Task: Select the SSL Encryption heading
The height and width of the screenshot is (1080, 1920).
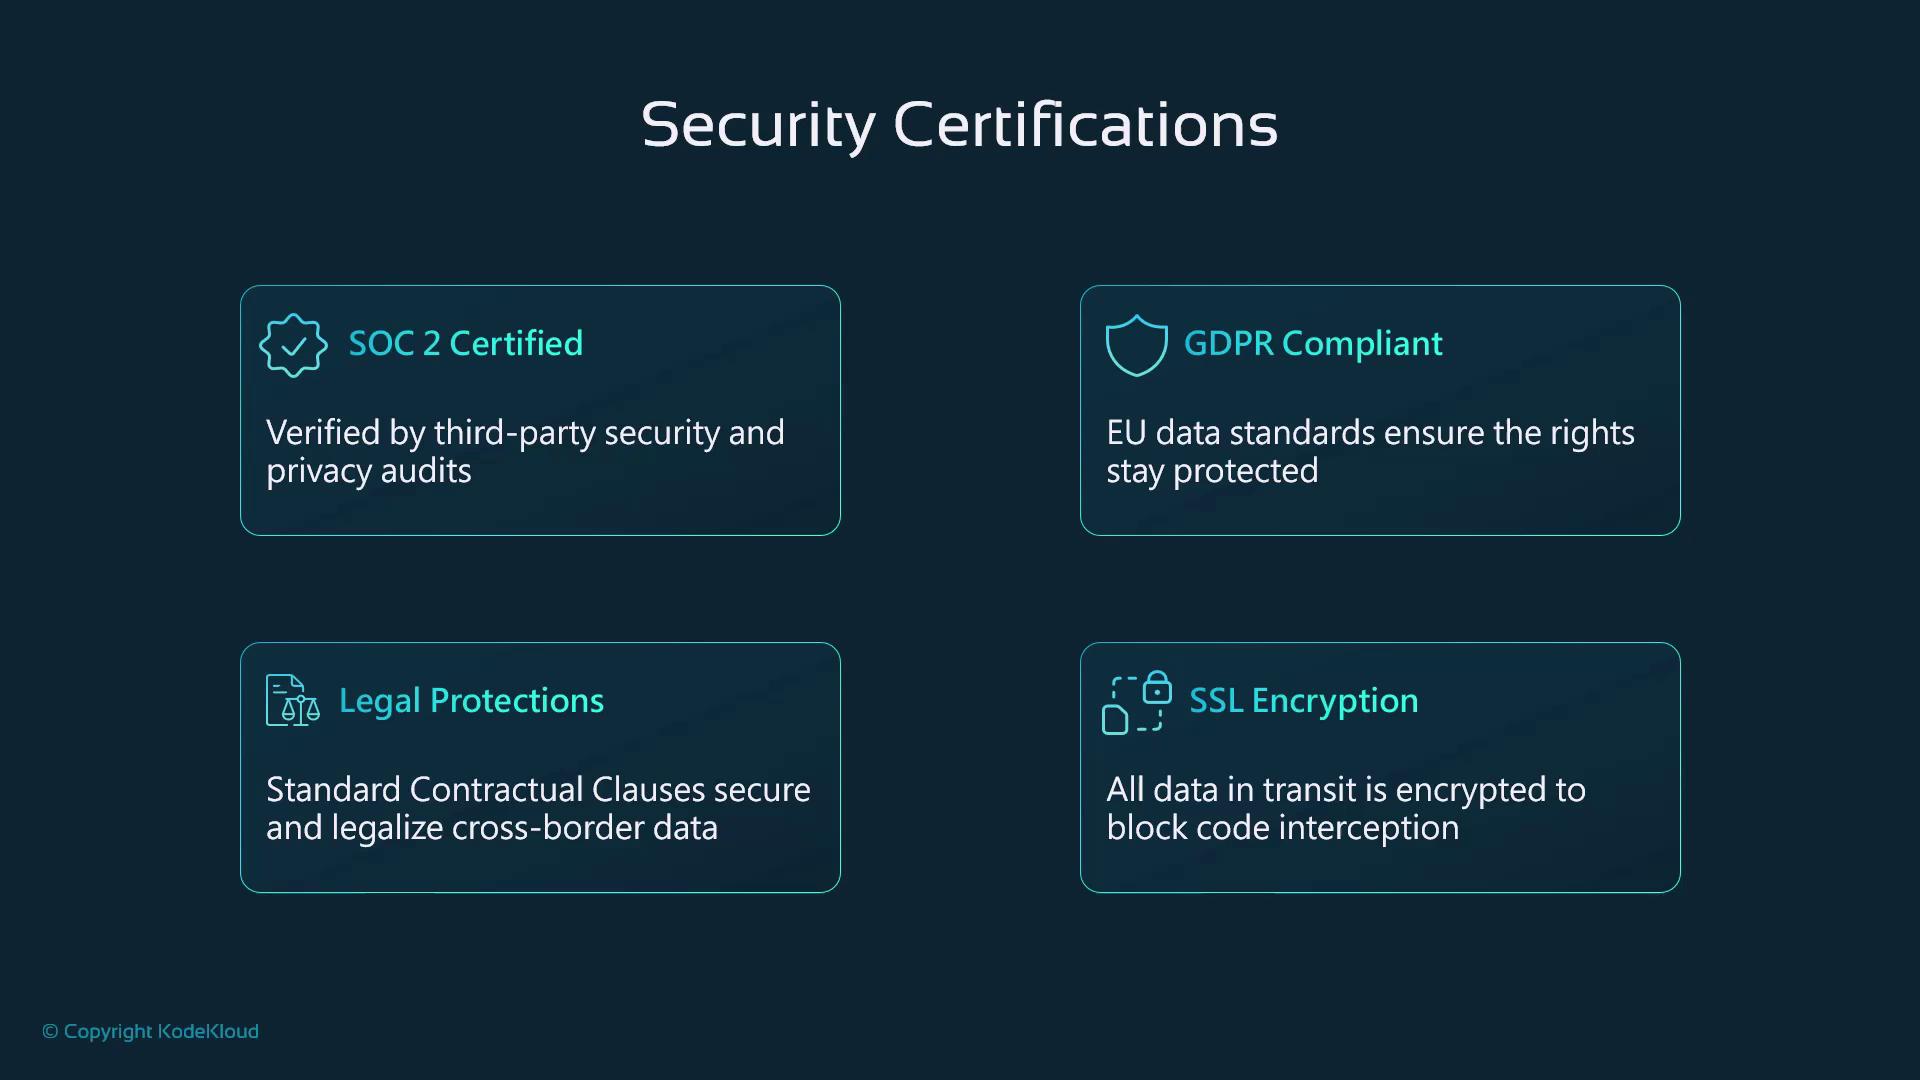Action: pyautogui.click(x=1303, y=700)
